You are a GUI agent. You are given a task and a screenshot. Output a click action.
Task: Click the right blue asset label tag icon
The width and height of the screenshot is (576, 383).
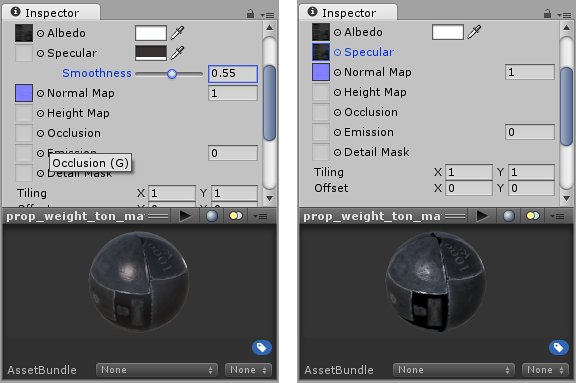(559, 347)
